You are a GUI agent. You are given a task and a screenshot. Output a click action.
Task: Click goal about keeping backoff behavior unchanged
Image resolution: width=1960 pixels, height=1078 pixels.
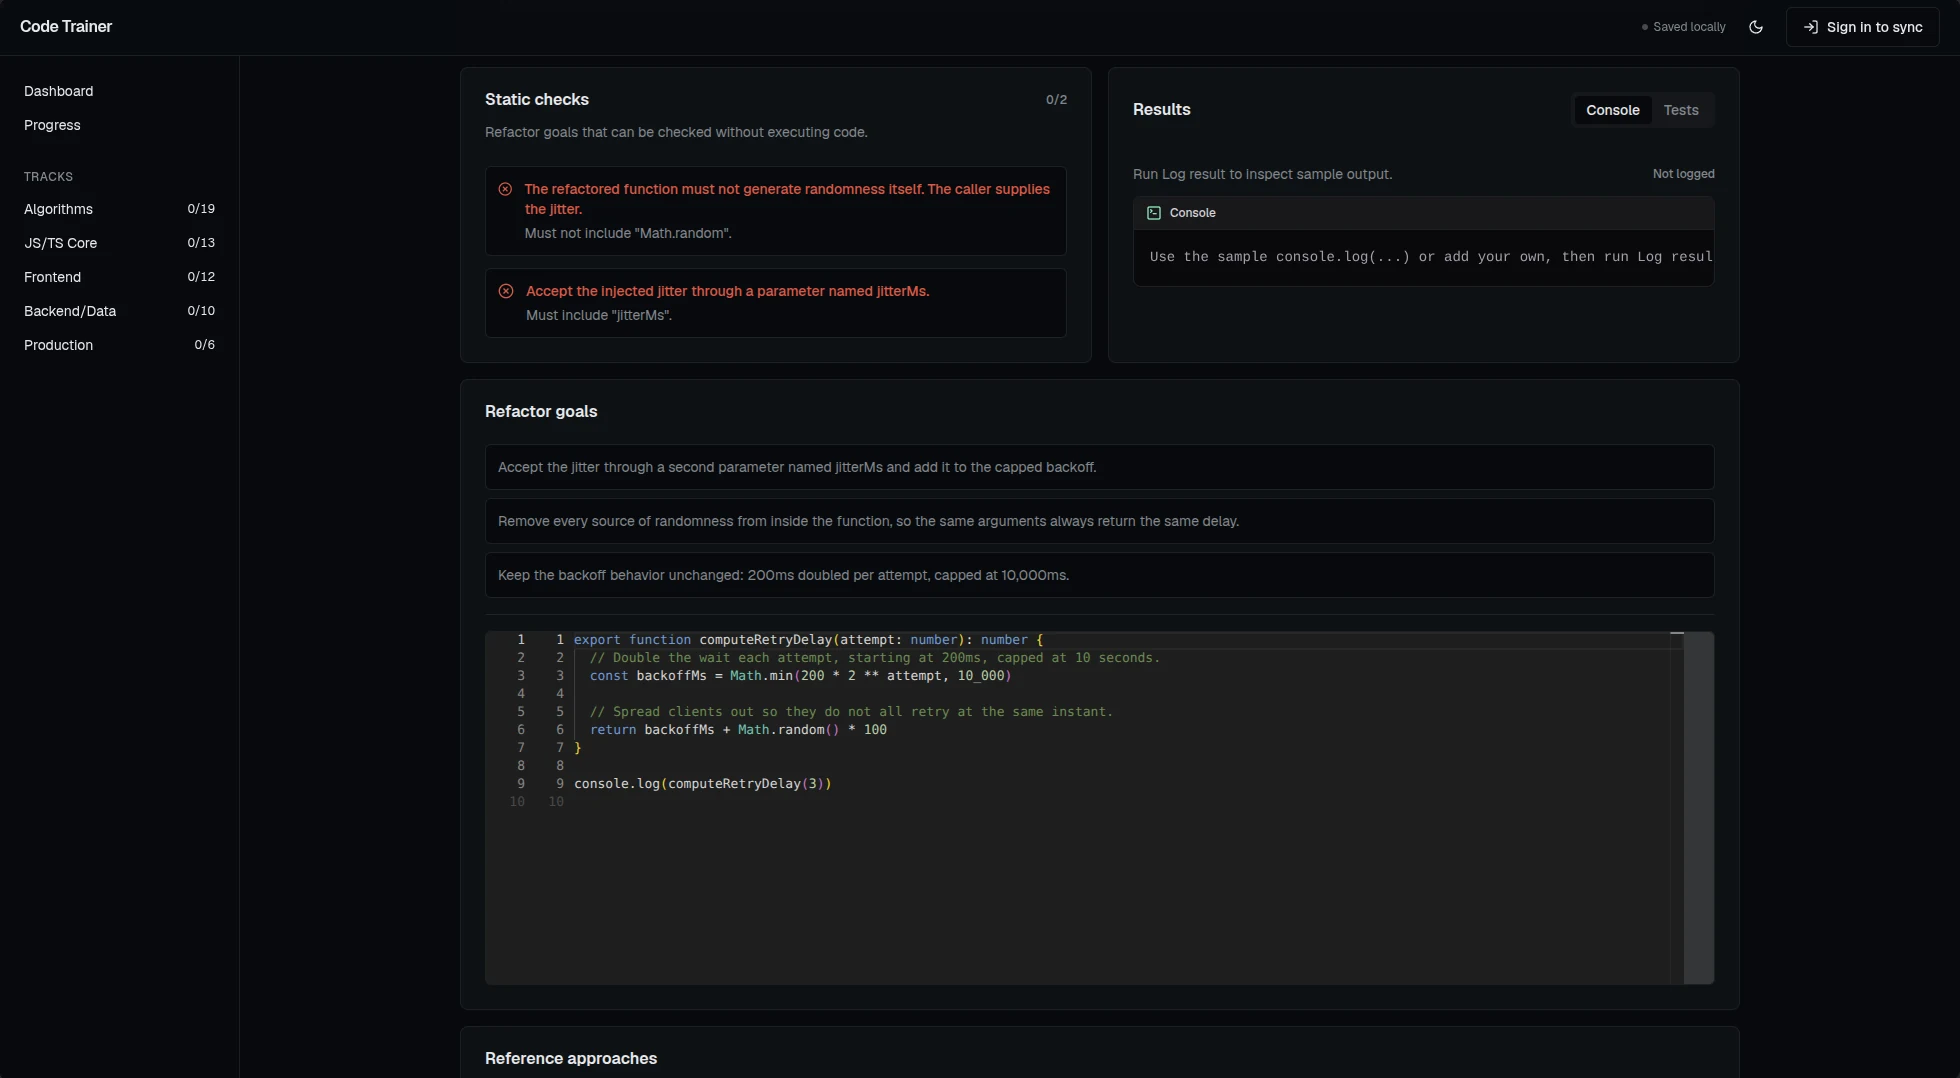tap(1099, 575)
